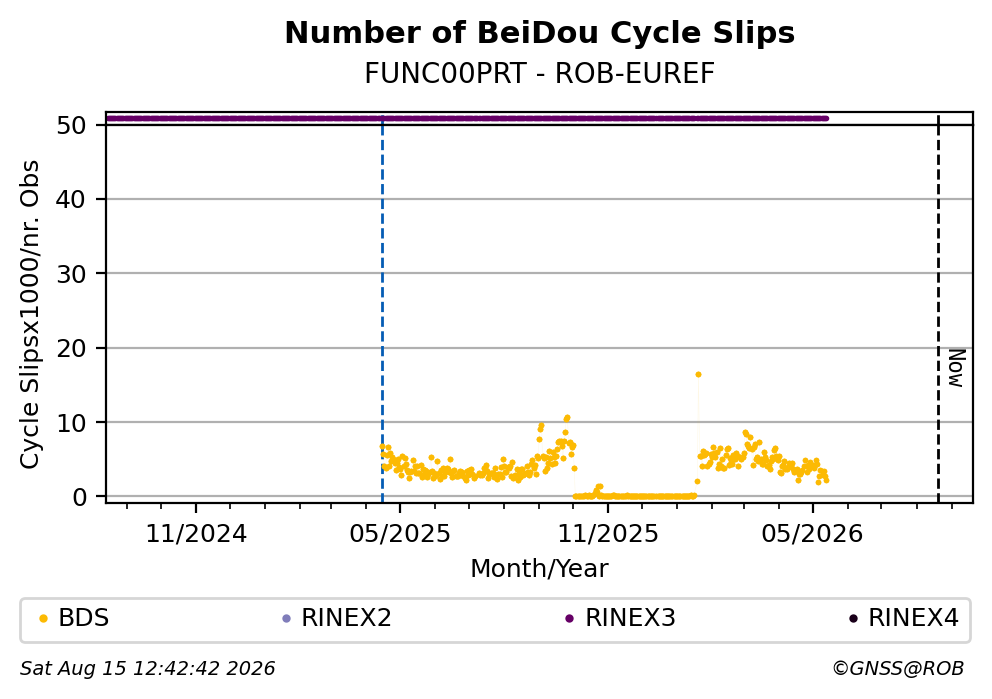
Task: Select the BDS legend label
Action: coord(84,618)
